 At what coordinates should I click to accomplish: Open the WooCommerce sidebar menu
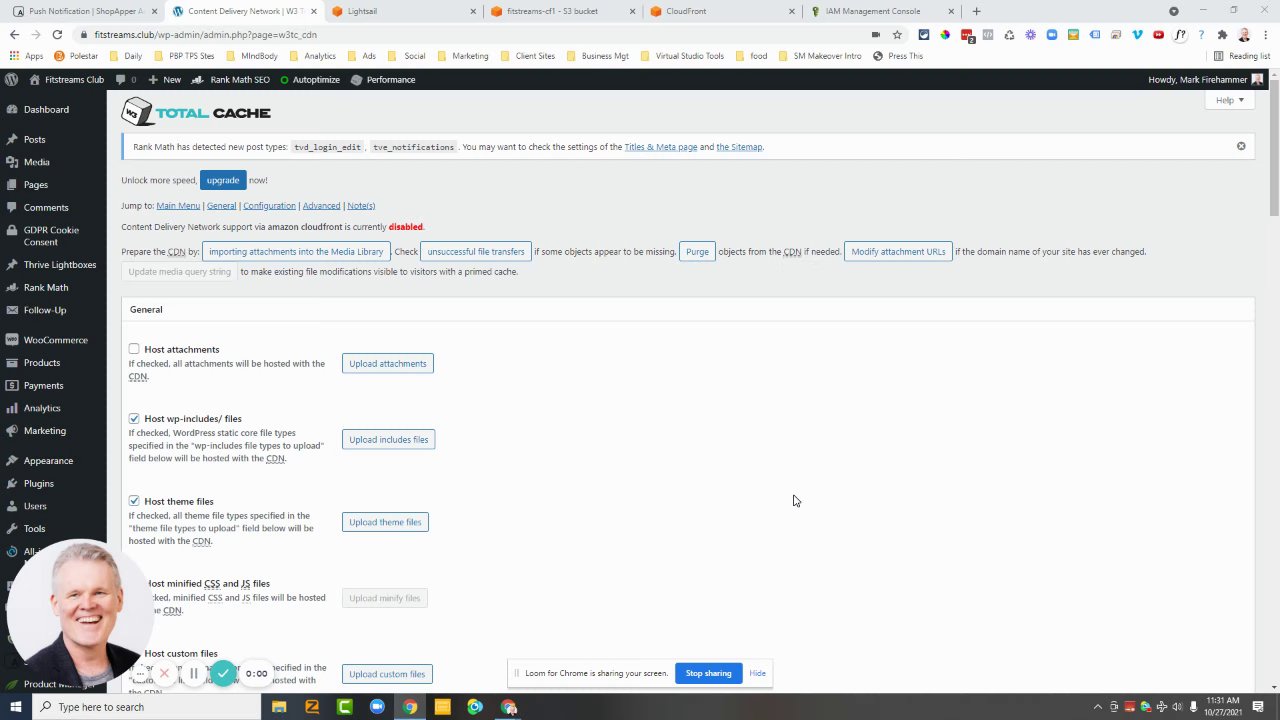(55, 340)
